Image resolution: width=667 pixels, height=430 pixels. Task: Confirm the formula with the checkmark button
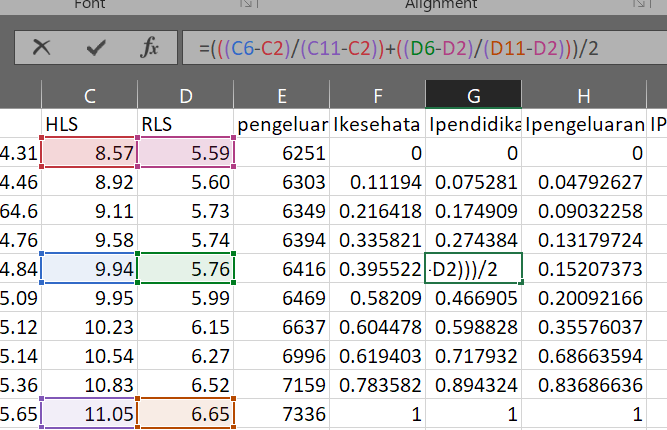pos(96,47)
